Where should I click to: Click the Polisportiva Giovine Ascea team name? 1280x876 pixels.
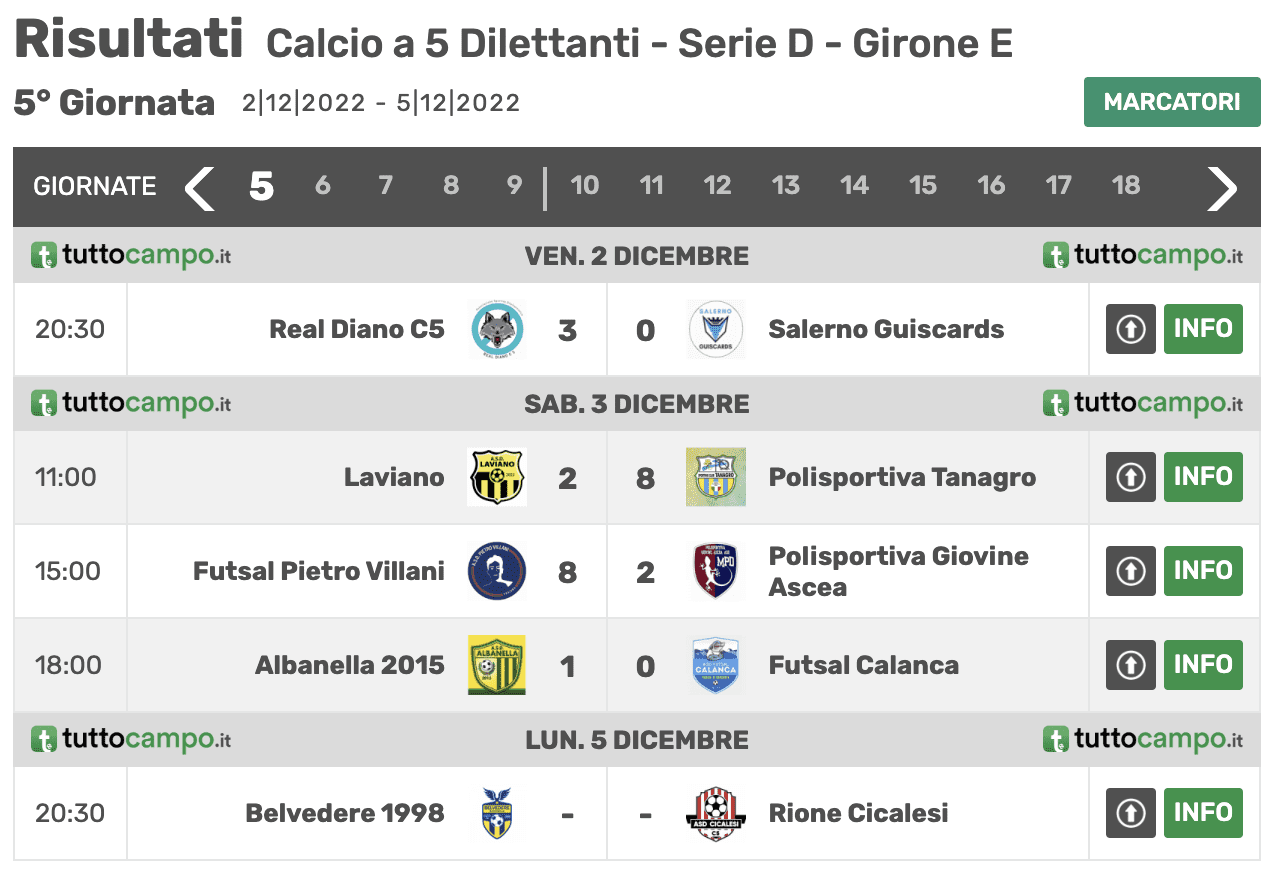(898, 571)
